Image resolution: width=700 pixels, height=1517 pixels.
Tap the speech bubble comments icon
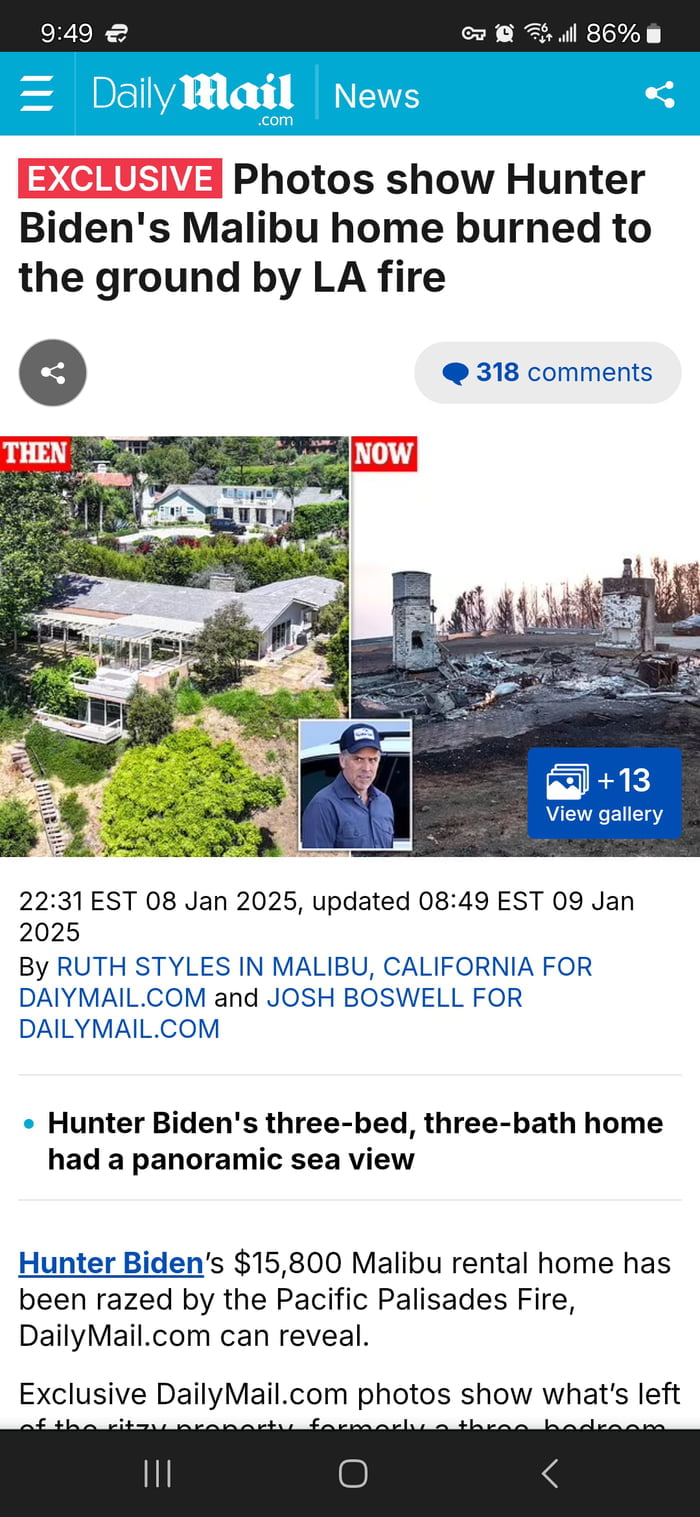(x=455, y=373)
